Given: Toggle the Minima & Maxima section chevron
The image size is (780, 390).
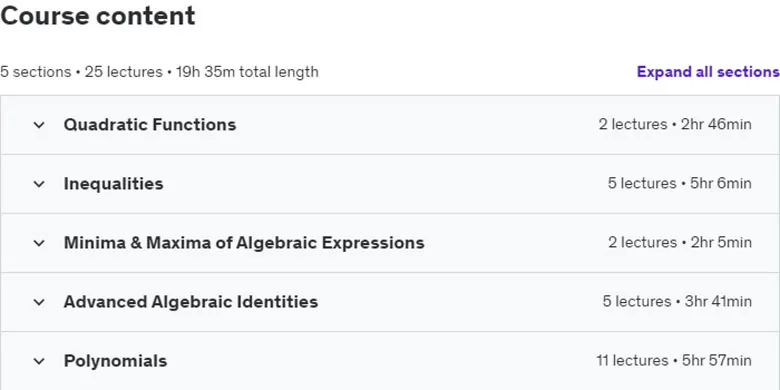Looking at the screenshot, I should coord(39,243).
